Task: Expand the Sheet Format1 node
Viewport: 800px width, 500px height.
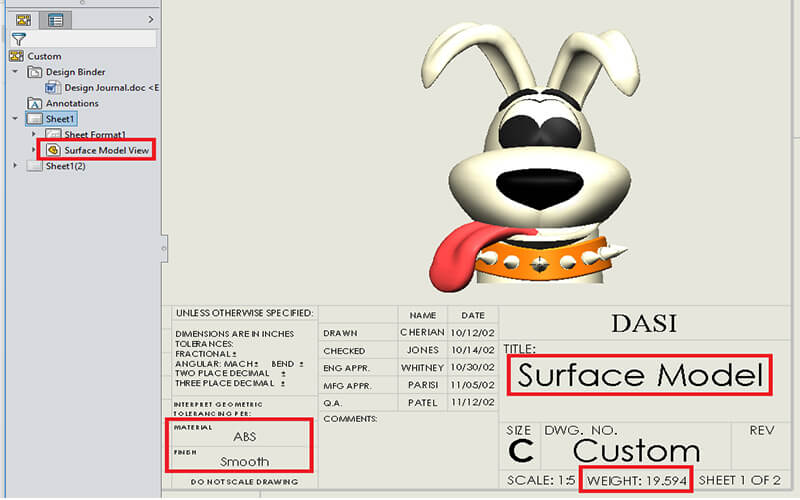Action: pyautogui.click(x=34, y=134)
